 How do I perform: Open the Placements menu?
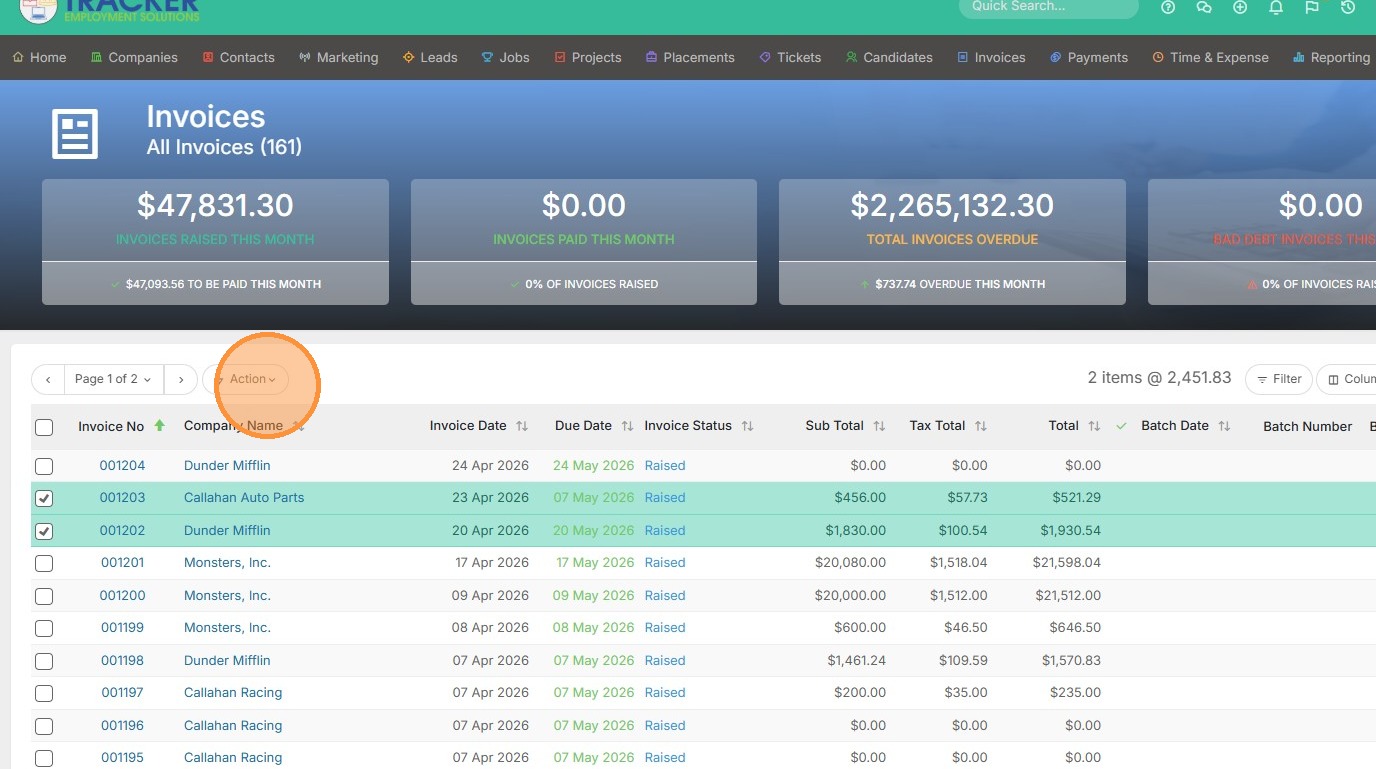(x=690, y=57)
